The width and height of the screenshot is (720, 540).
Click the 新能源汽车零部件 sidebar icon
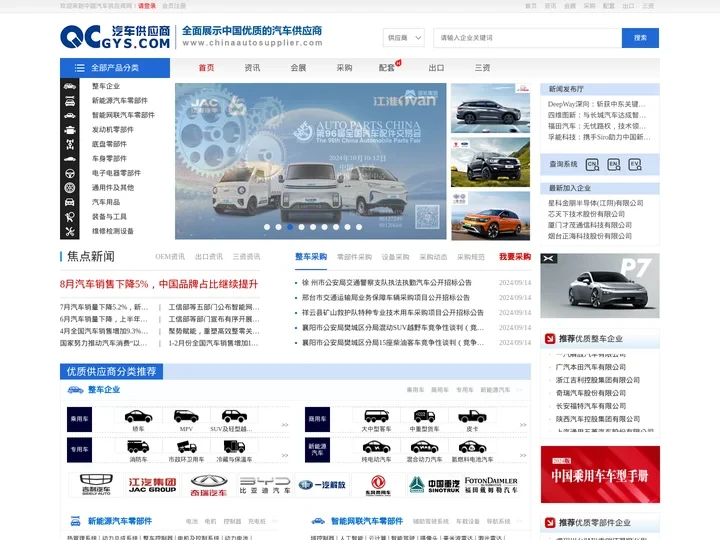[70, 101]
